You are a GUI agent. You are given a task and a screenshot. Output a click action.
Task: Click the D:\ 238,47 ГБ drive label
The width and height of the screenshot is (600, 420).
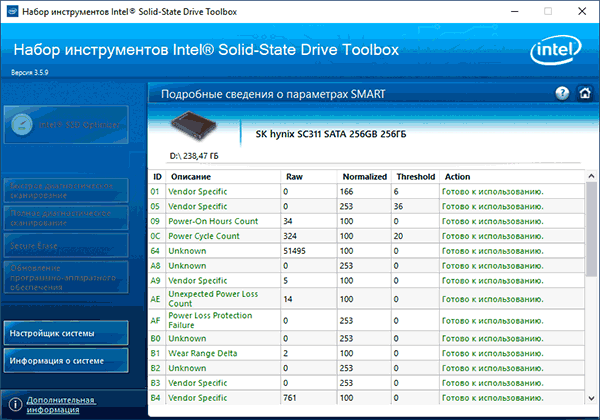[x=194, y=156]
